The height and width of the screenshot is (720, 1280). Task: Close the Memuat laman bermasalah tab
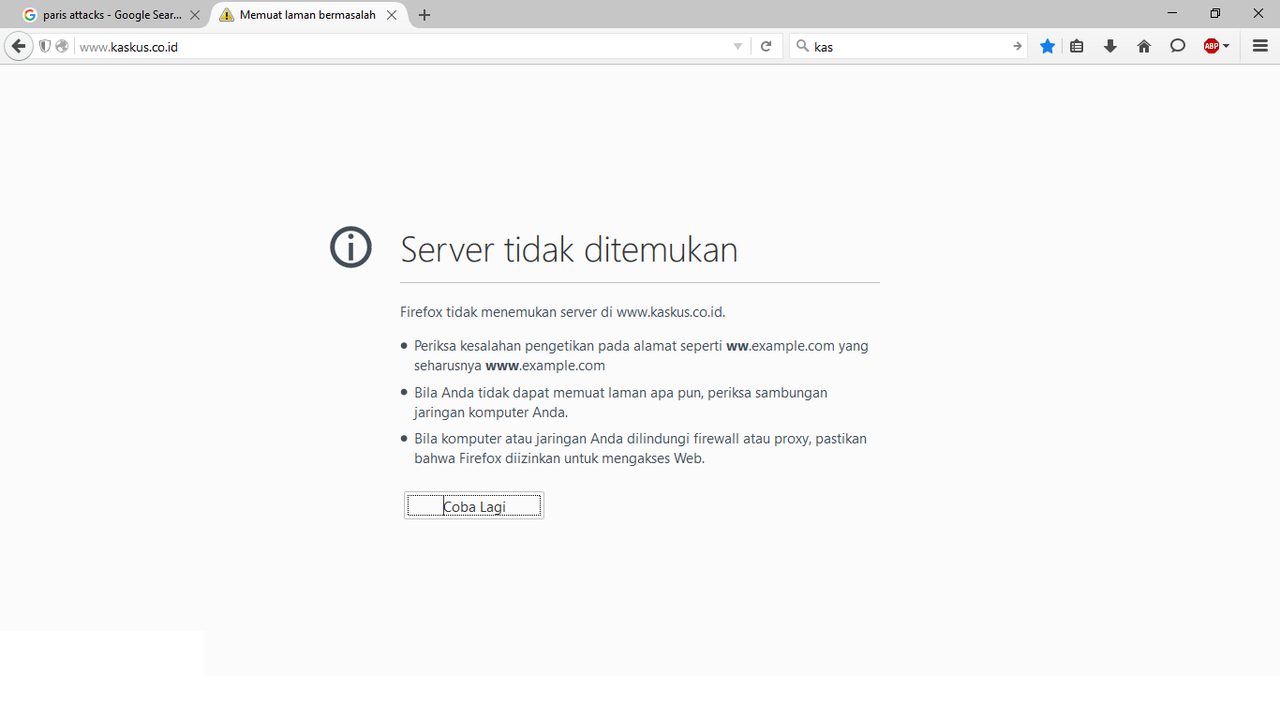392,15
